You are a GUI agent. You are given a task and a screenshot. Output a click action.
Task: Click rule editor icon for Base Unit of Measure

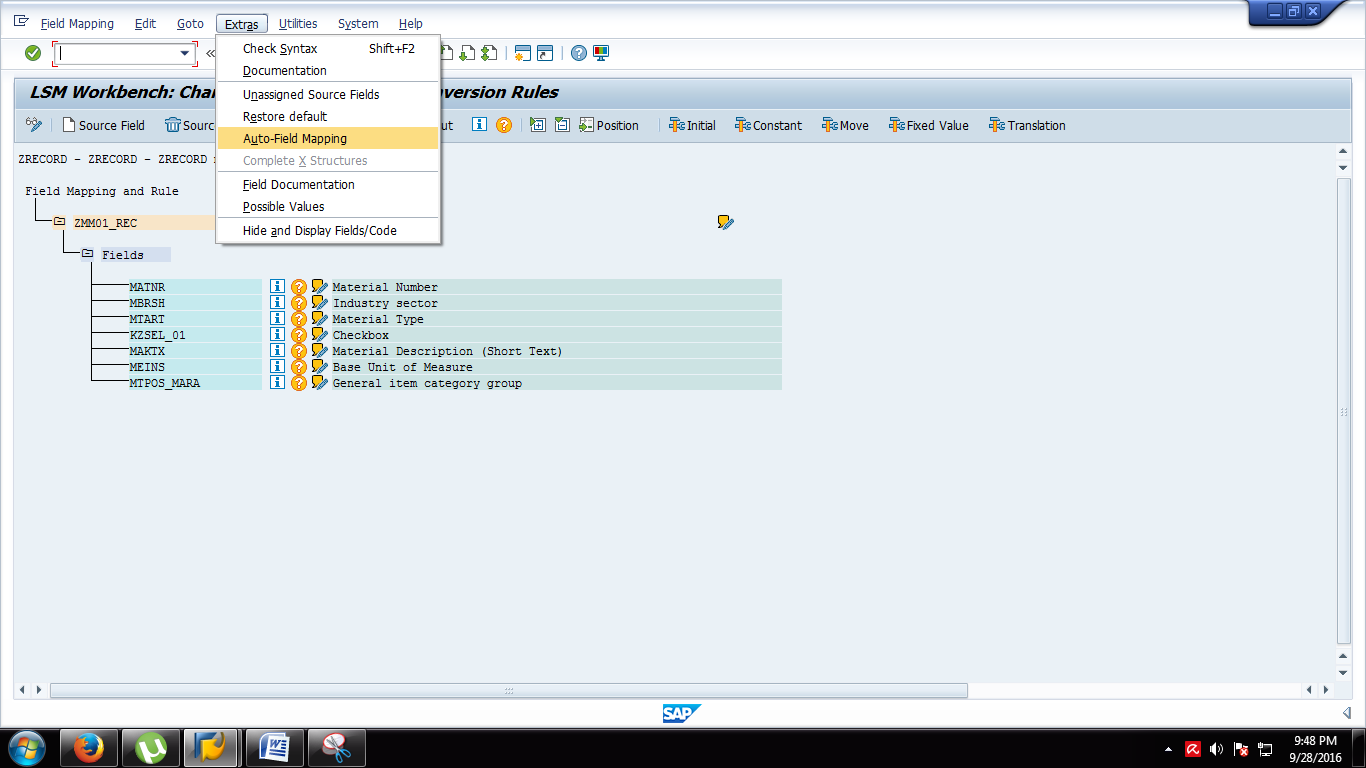tap(319, 367)
